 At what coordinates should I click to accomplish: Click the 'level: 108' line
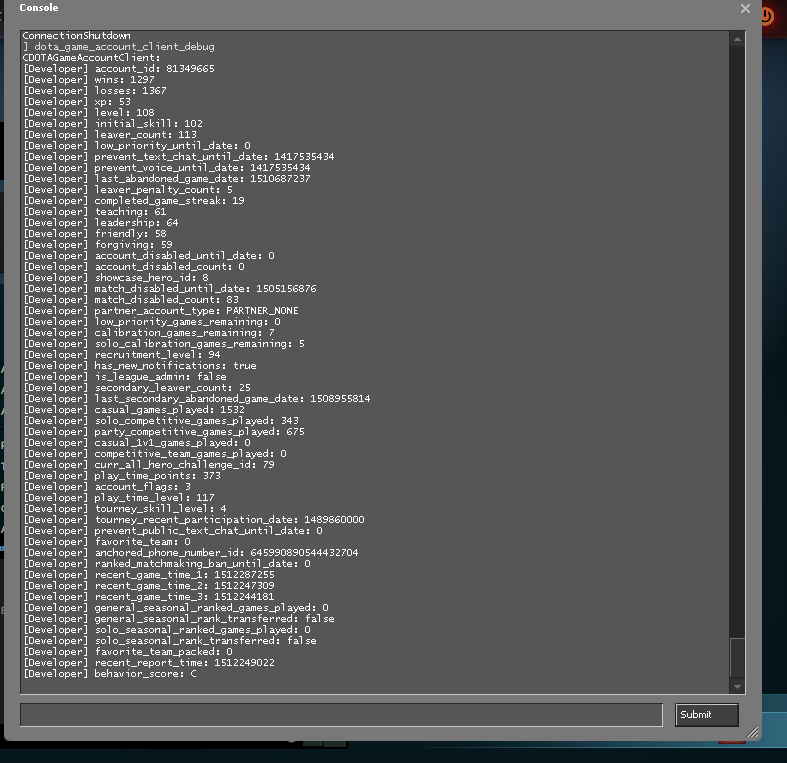coord(89,113)
